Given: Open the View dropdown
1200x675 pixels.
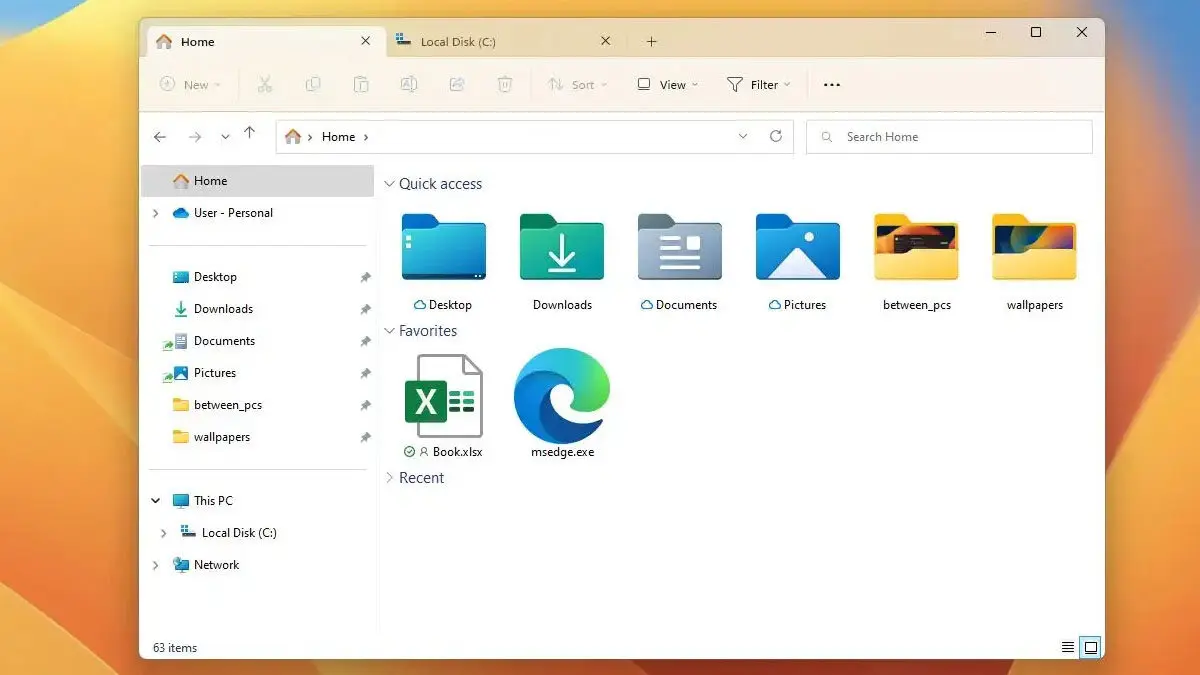Looking at the screenshot, I should 666,84.
